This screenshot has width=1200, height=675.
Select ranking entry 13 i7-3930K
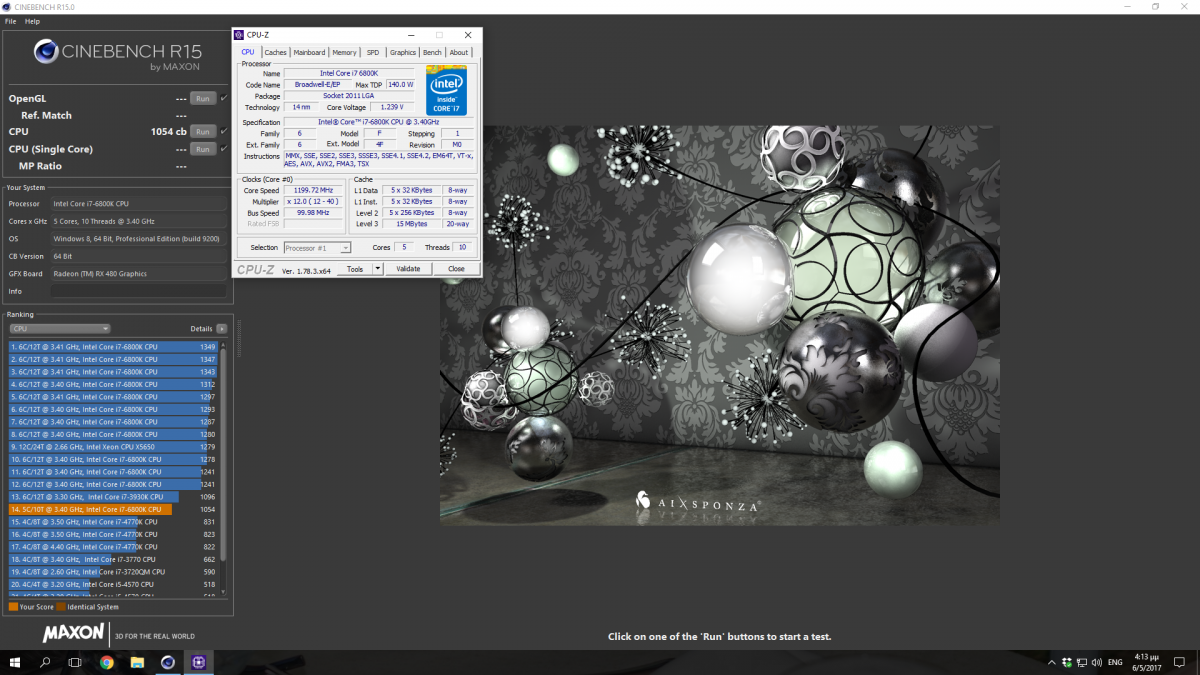point(113,497)
